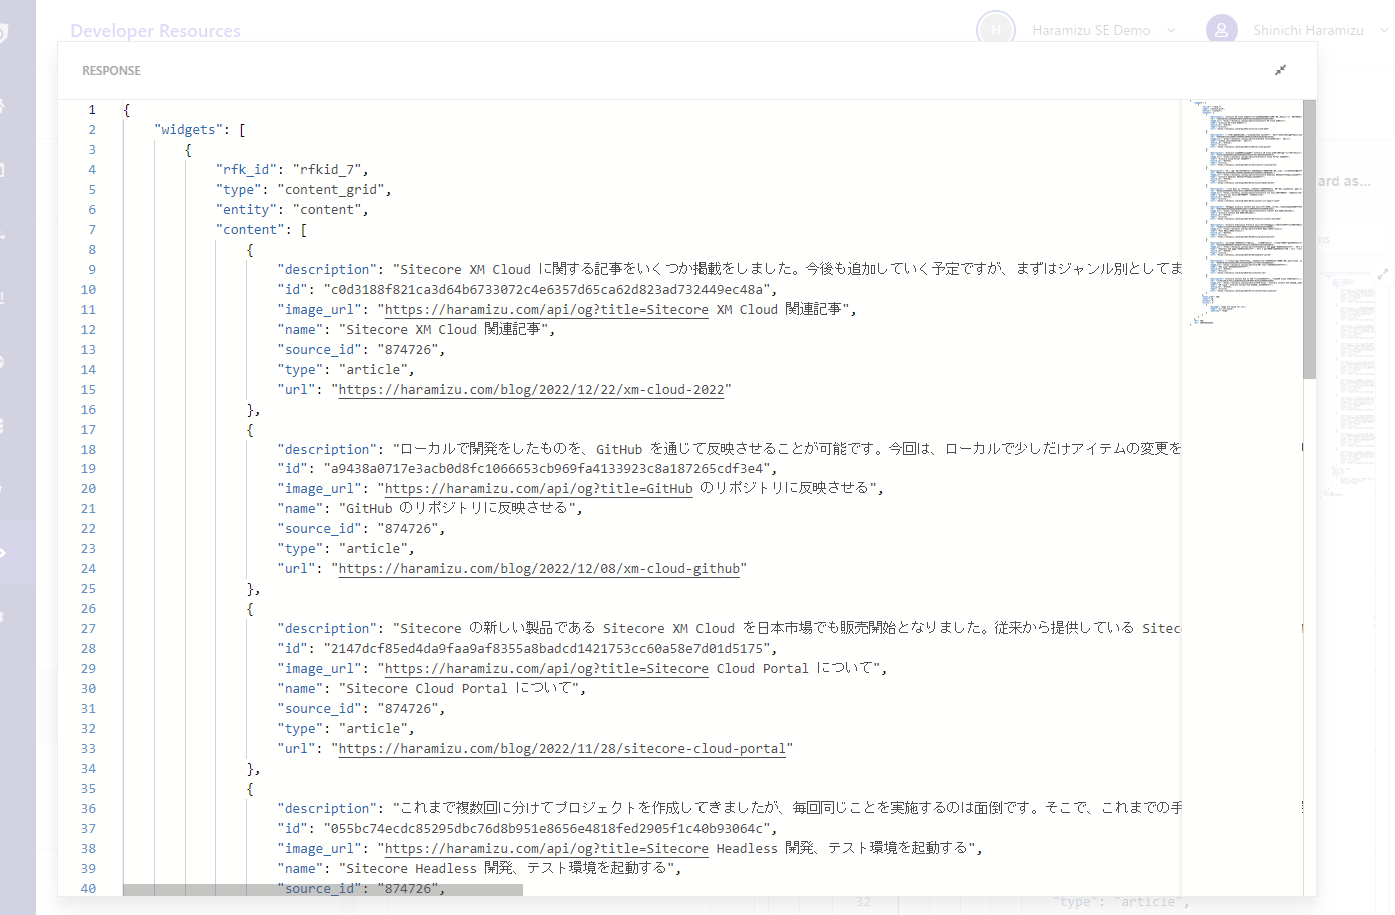Select the "rfk_id": "rfkid_7" line
Screen dimensions: 1395x915
click(x=292, y=170)
